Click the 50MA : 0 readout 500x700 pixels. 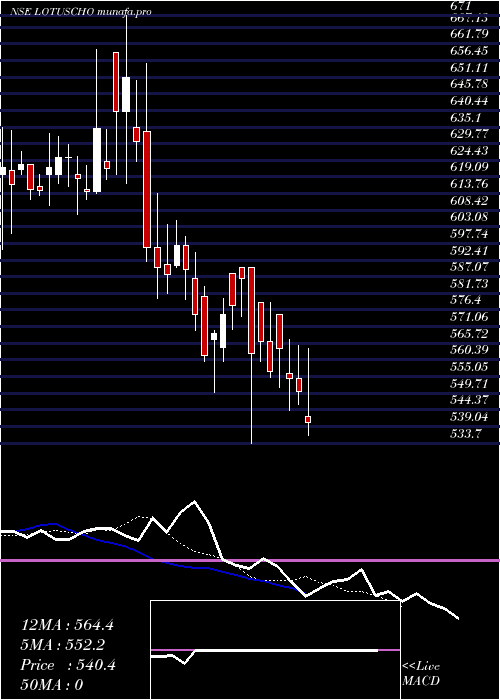point(52,685)
